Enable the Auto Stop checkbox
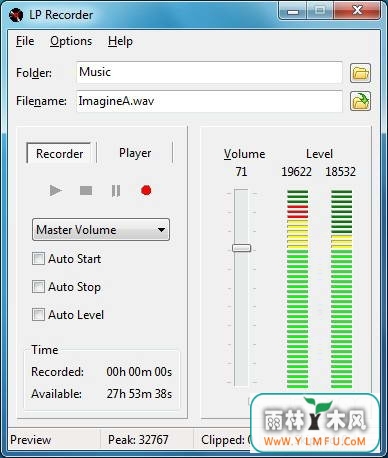Viewport: 388px width, 458px height. [x=38, y=286]
